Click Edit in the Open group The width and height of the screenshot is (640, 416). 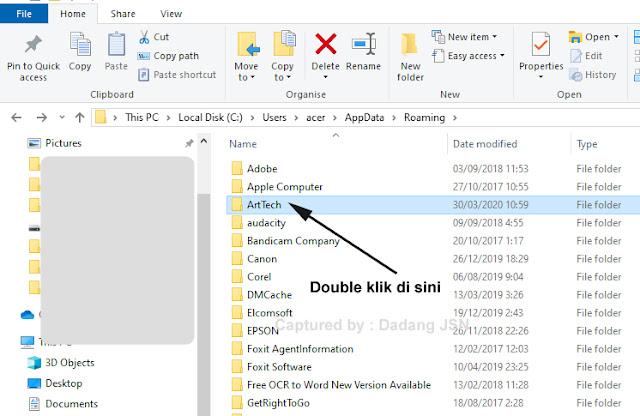(586, 56)
